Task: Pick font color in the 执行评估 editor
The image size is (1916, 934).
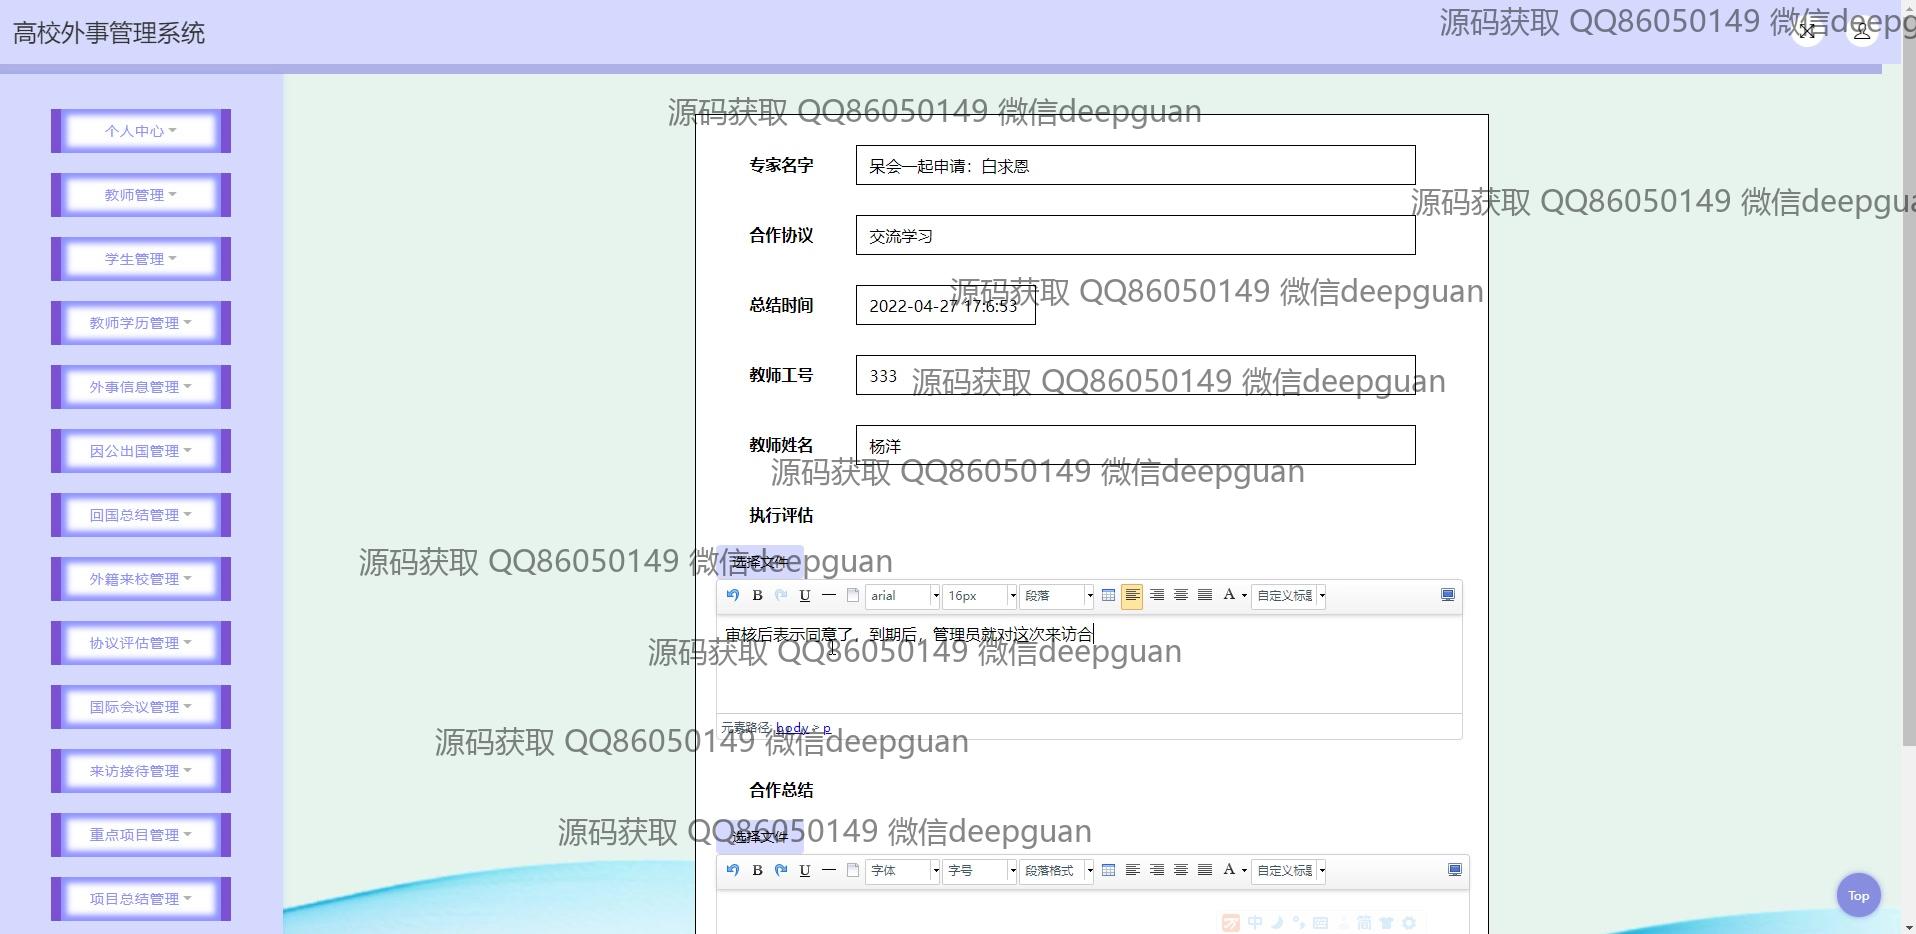Action: (1229, 595)
